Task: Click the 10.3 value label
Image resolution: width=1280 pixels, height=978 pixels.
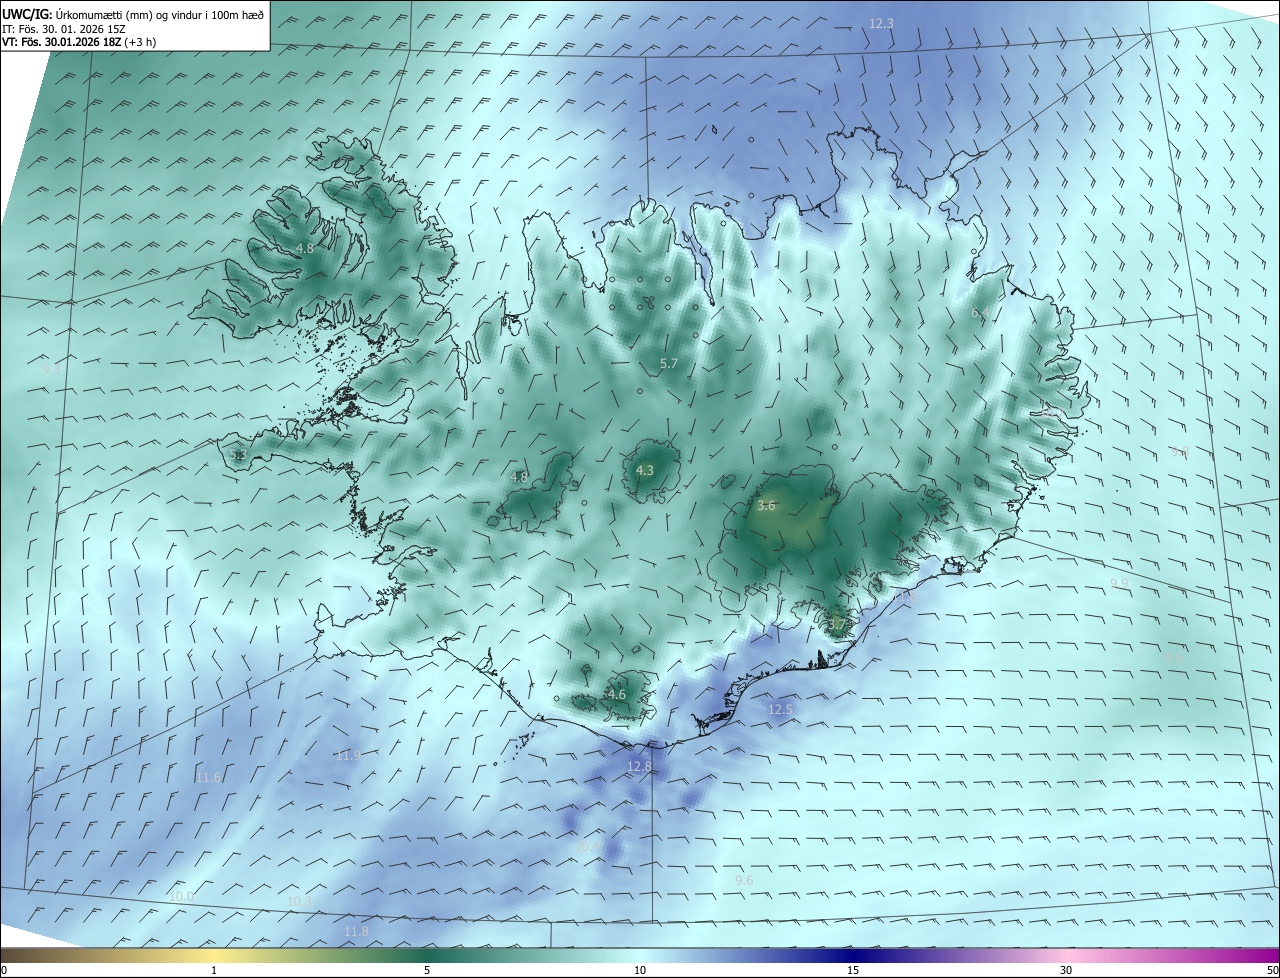Action: 300,901
